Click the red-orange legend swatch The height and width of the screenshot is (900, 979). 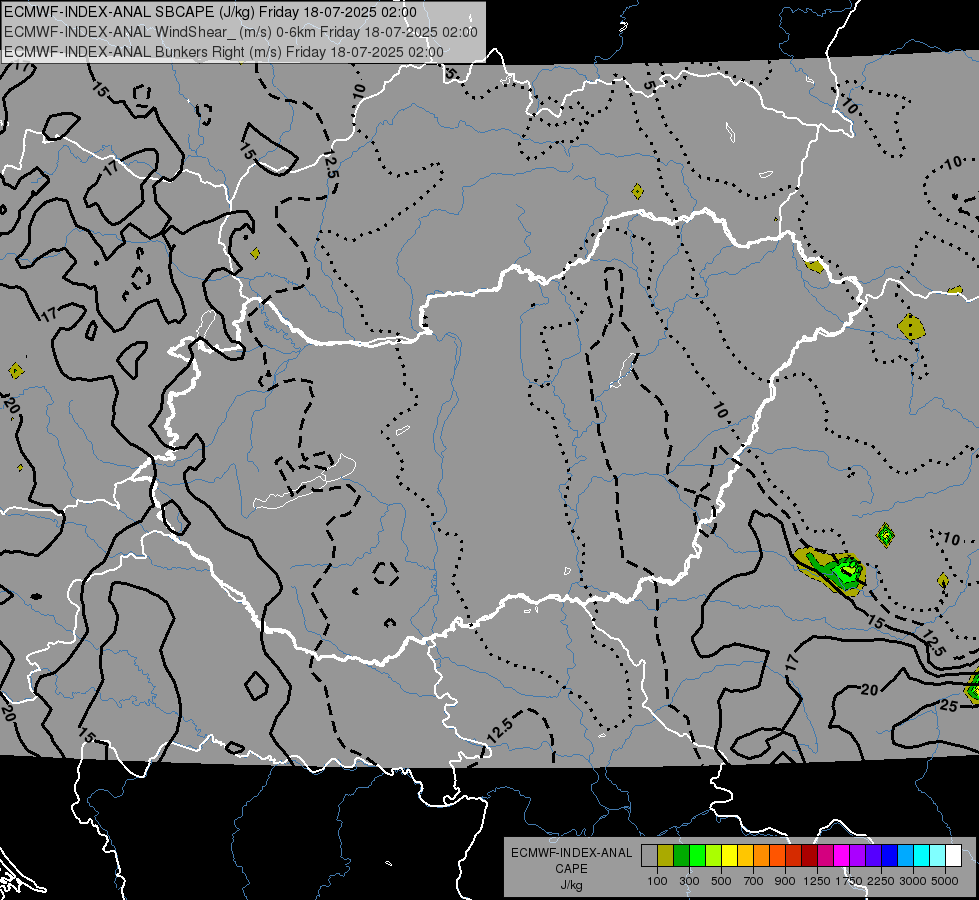pyautogui.click(x=777, y=855)
